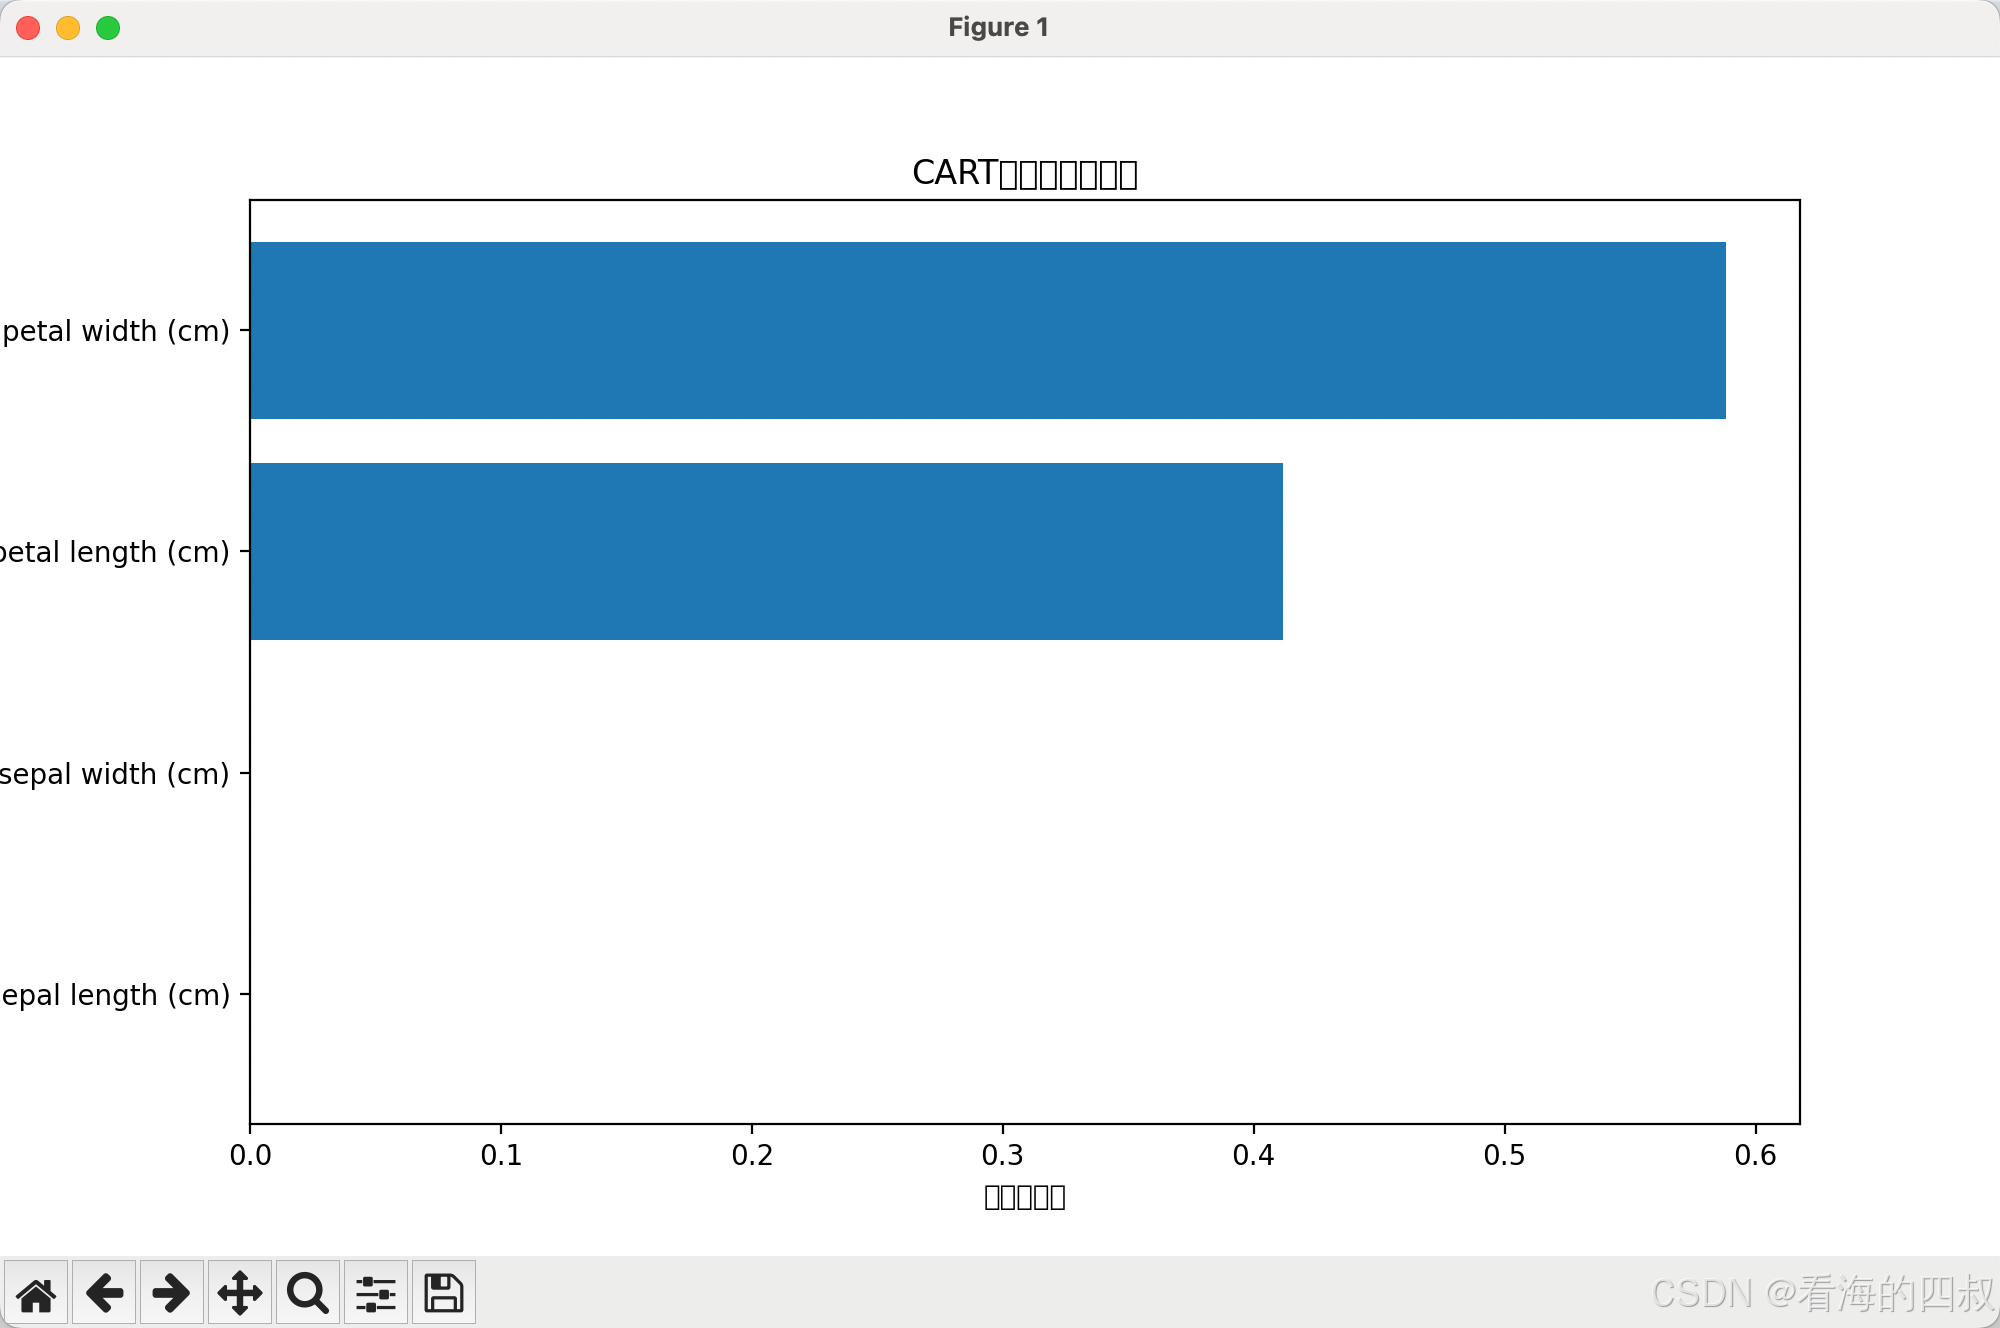
Task: Click the 'sepal length (cm)' axis label
Action: (115, 995)
